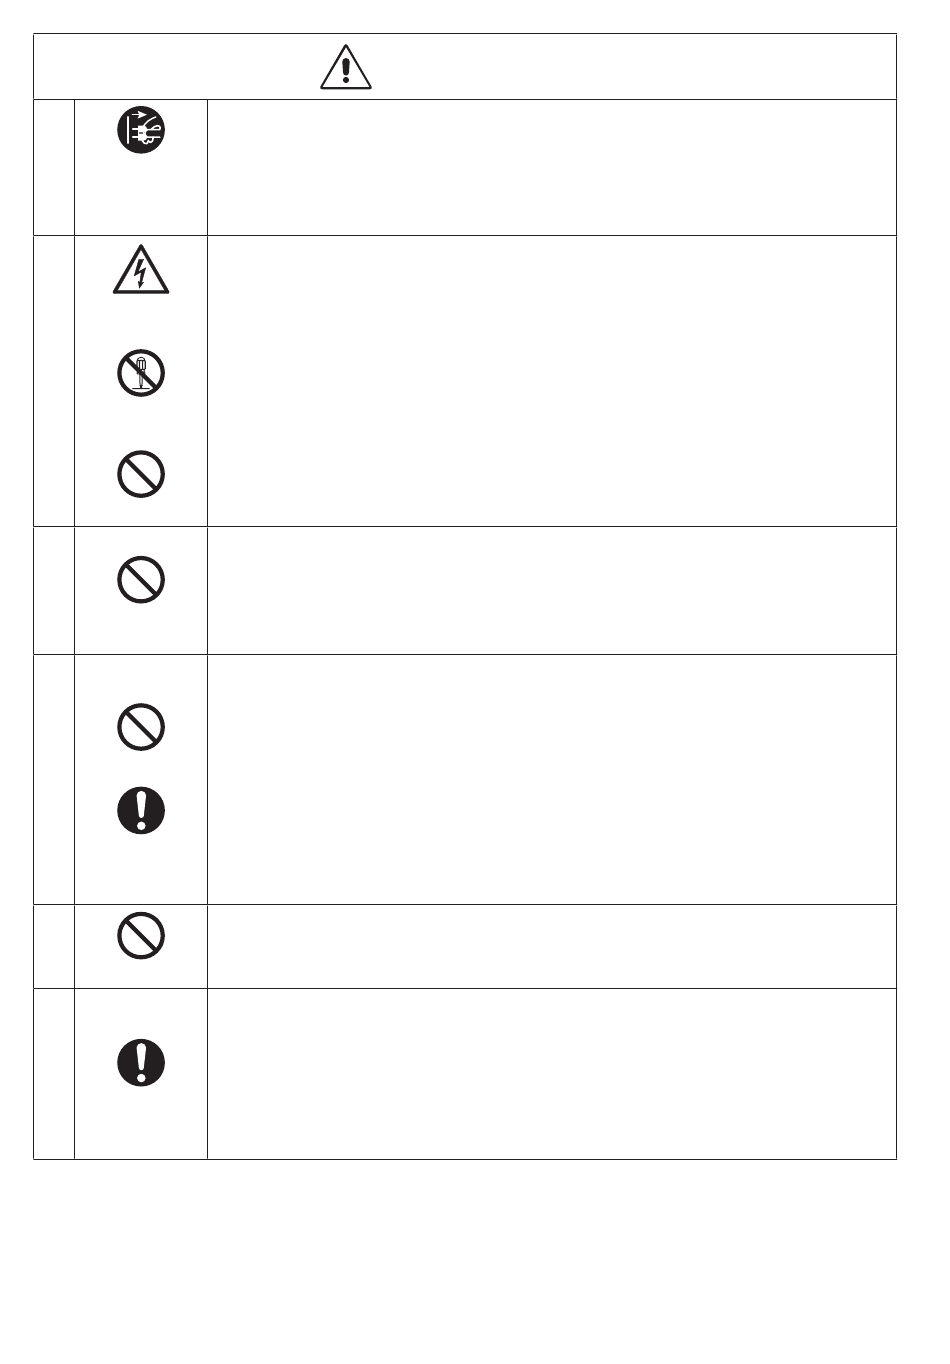Image resolution: width=950 pixels, height=1364 pixels.
Task: Click the blank text cell in the shortest row
Action: tap(551, 946)
